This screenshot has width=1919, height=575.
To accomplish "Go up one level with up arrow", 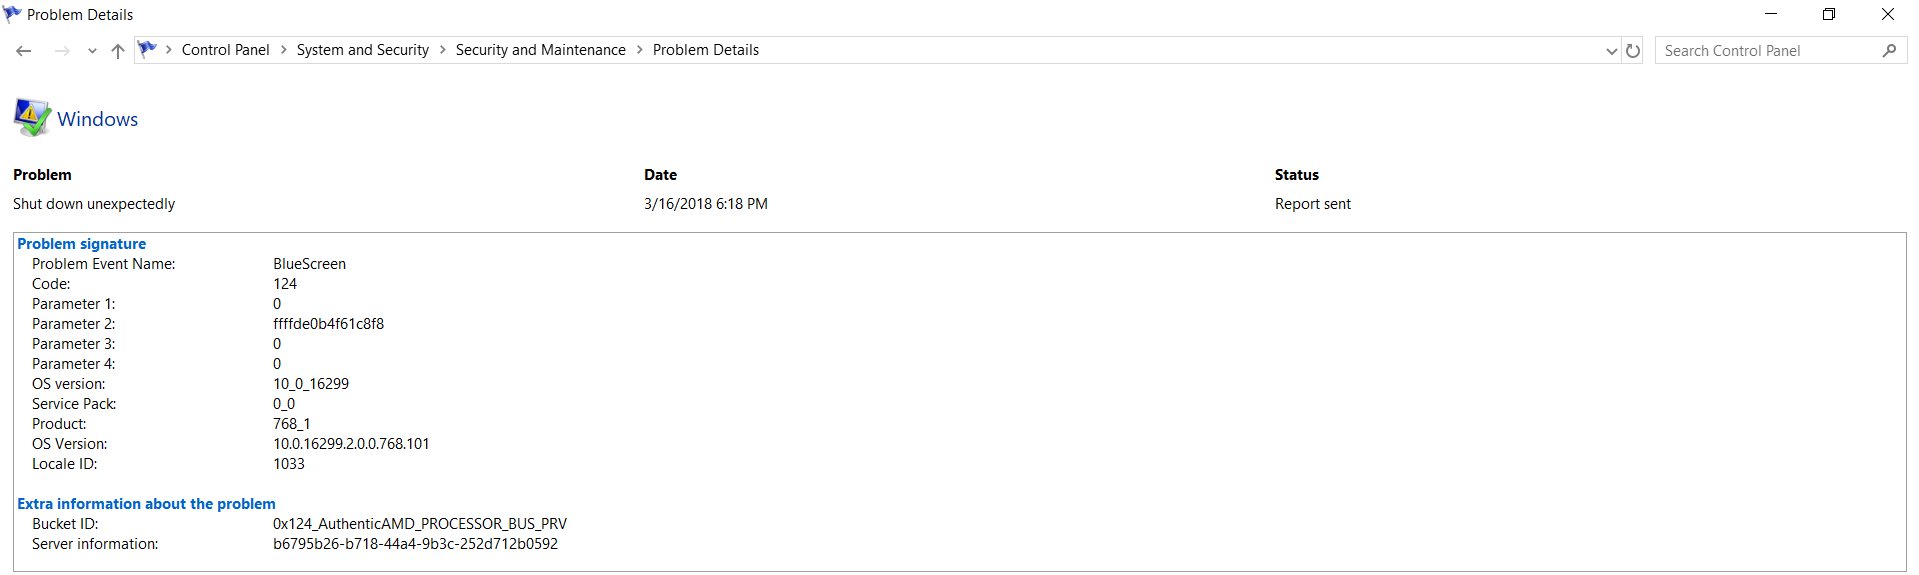I will pyautogui.click(x=118, y=51).
